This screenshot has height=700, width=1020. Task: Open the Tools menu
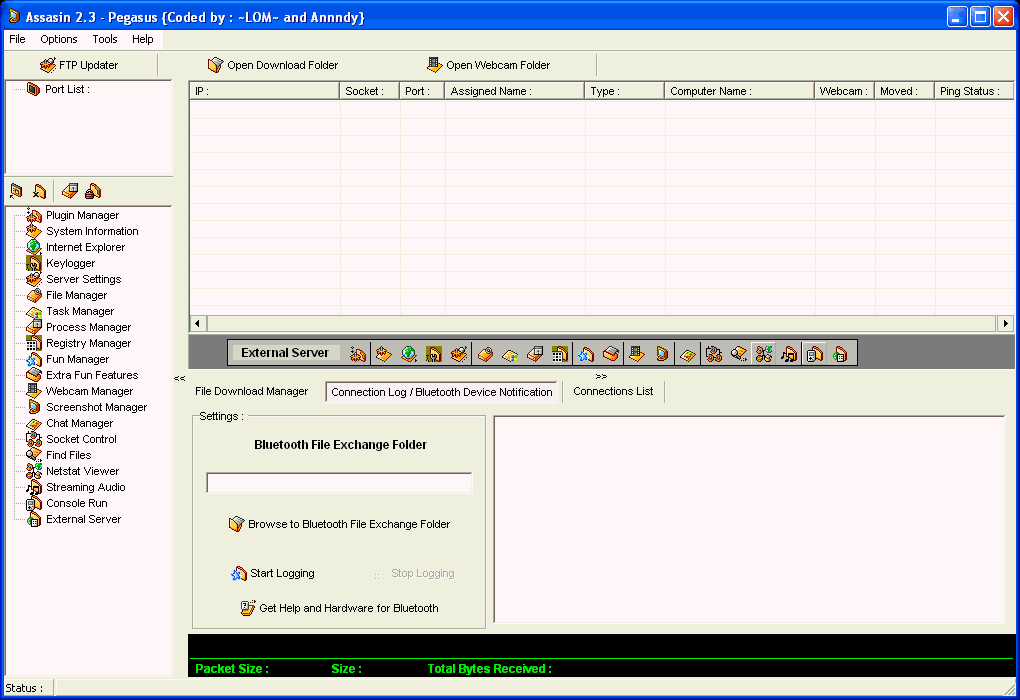[x=105, y=39]
